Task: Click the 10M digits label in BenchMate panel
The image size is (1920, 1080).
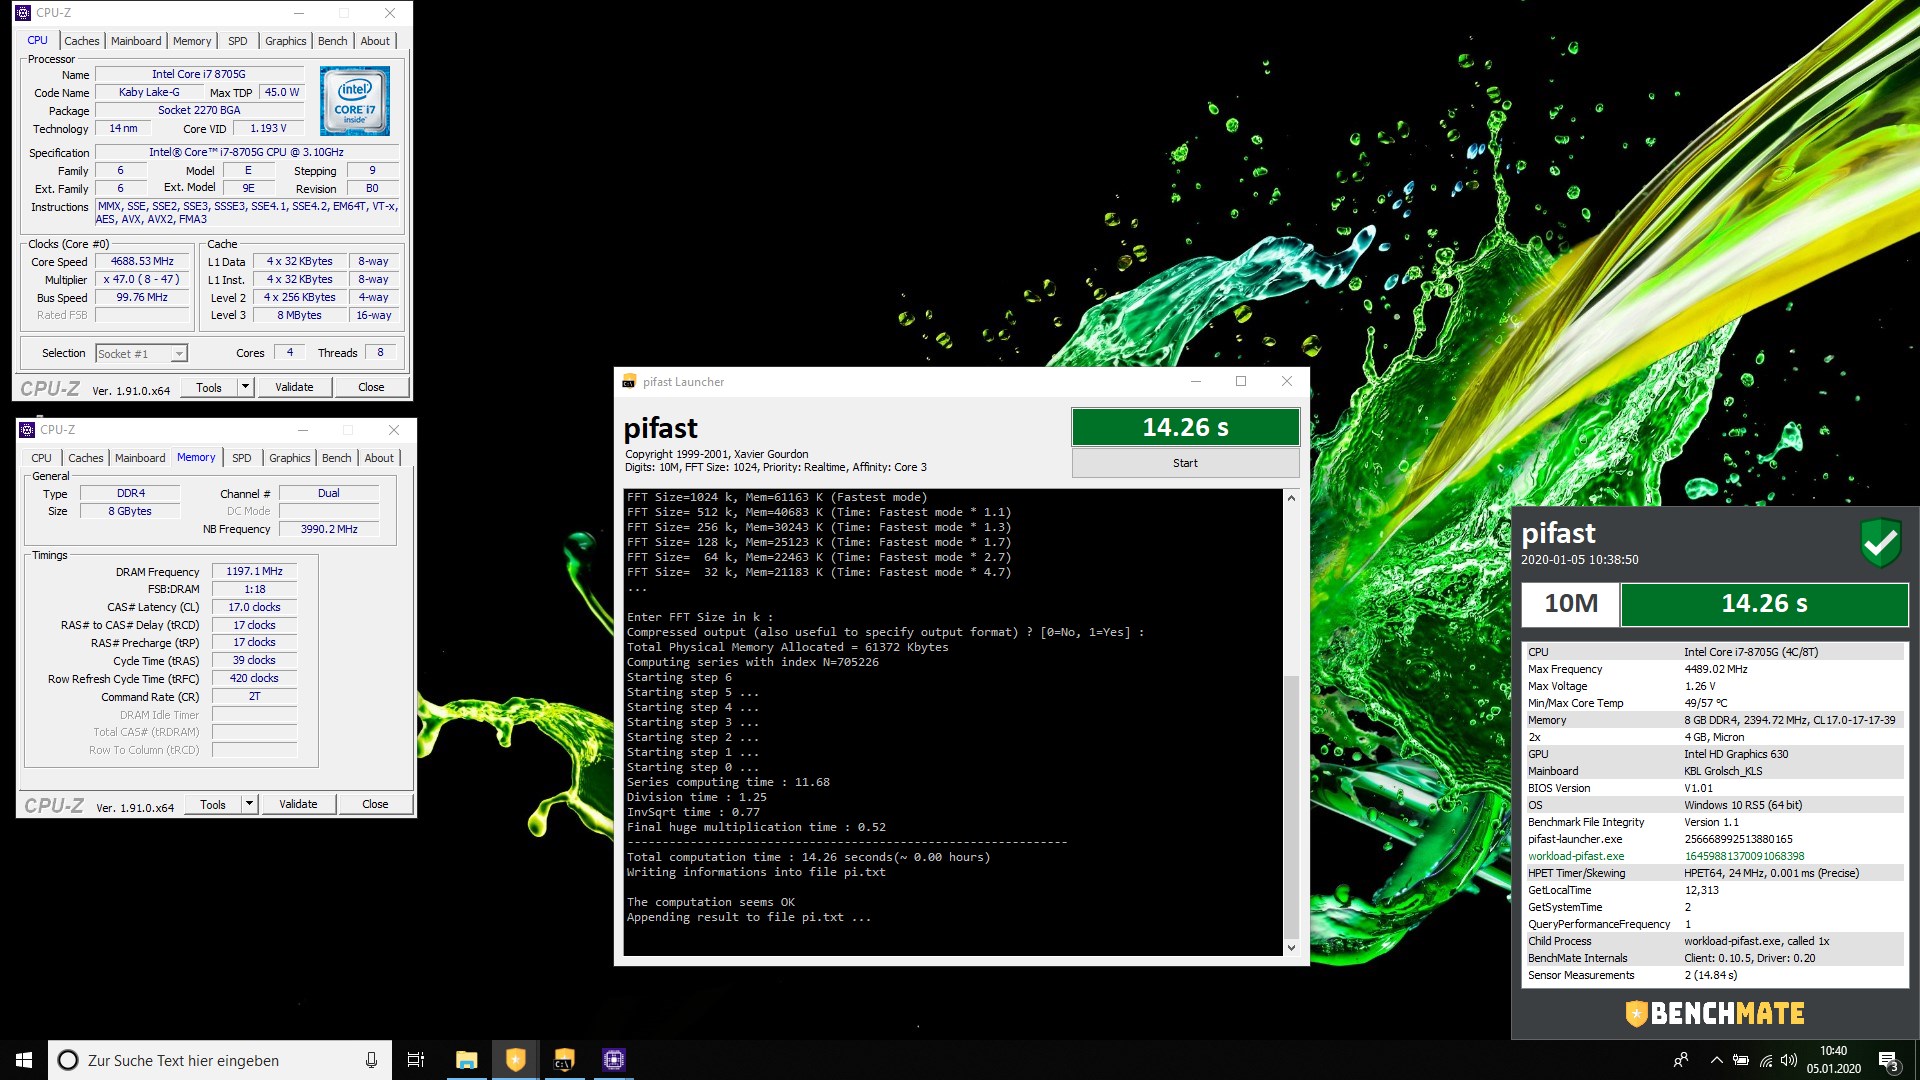Action: (x=1570, y=604)
